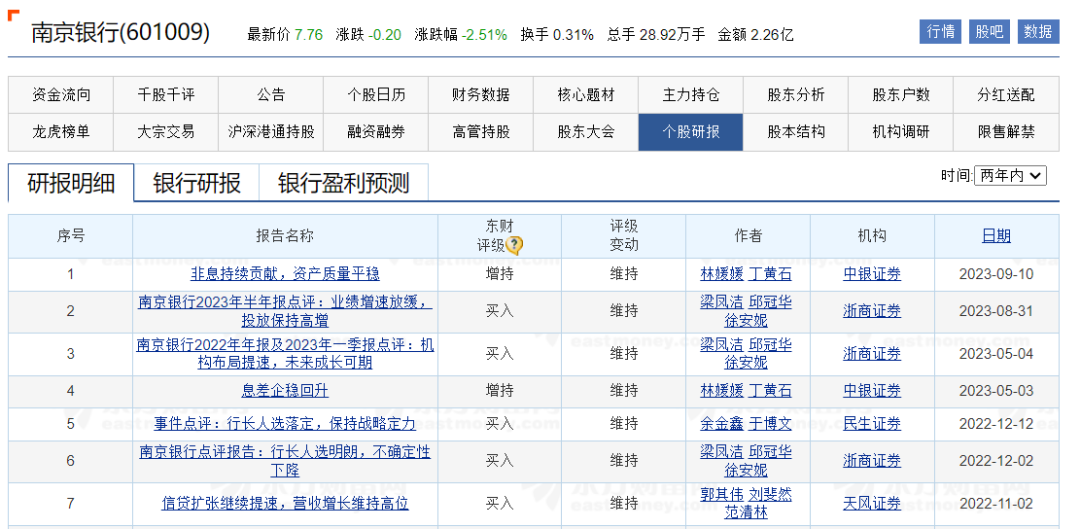1080x529 pixels.
Task: Click the date 2023-09-10
Action: tap(996, 274)
